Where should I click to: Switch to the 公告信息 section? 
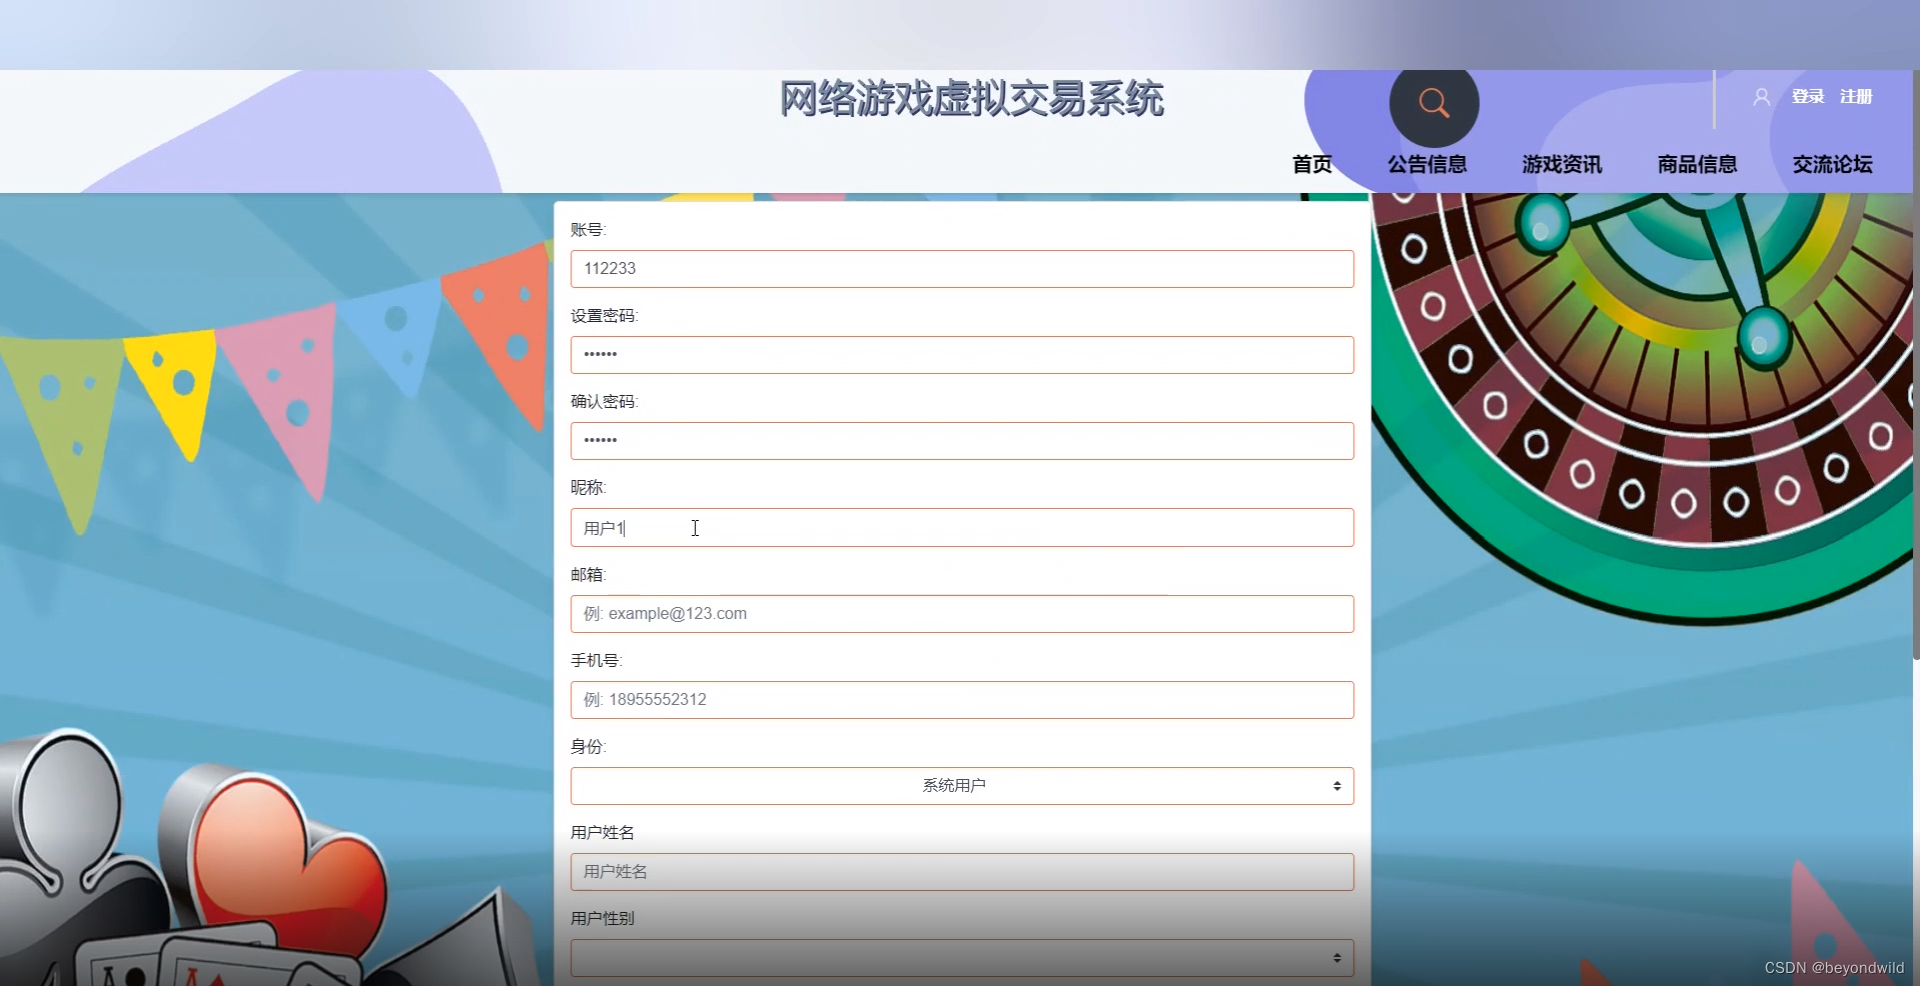tap(1426, 164)
